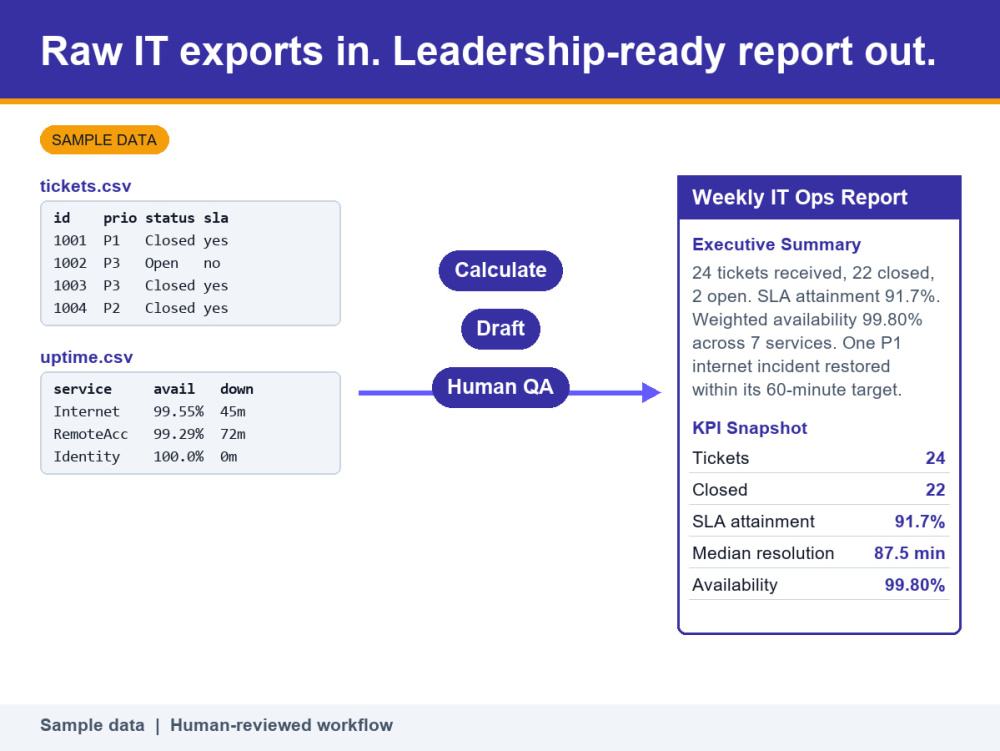Viewport: 1000px width, 751px height.
Task: Click the Draft step pill
Action: (x=501, y=329)
